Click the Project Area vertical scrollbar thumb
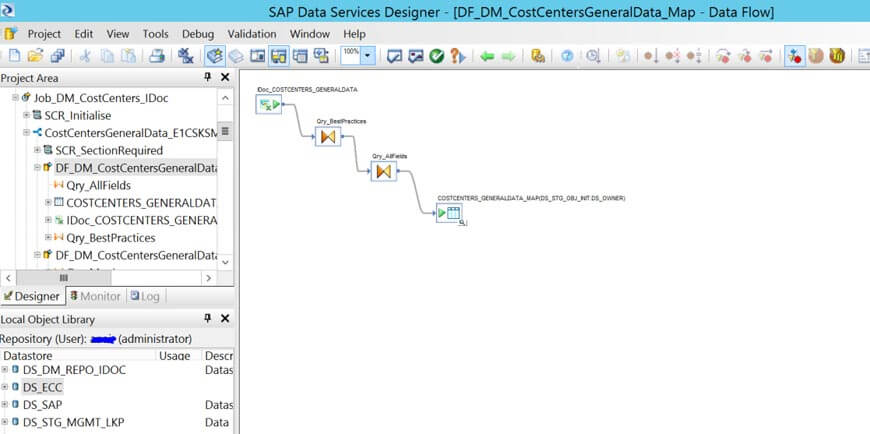Image resolution: width=870 pixels, height=434 pixels. point(225,132)
